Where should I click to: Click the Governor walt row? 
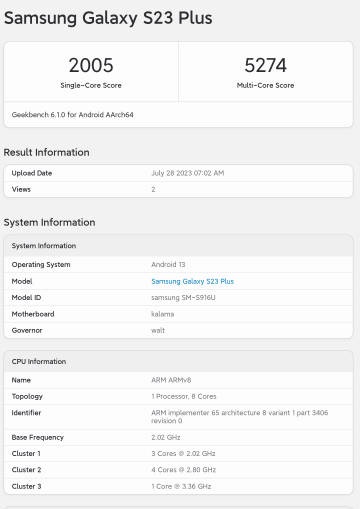click(178, 330)
